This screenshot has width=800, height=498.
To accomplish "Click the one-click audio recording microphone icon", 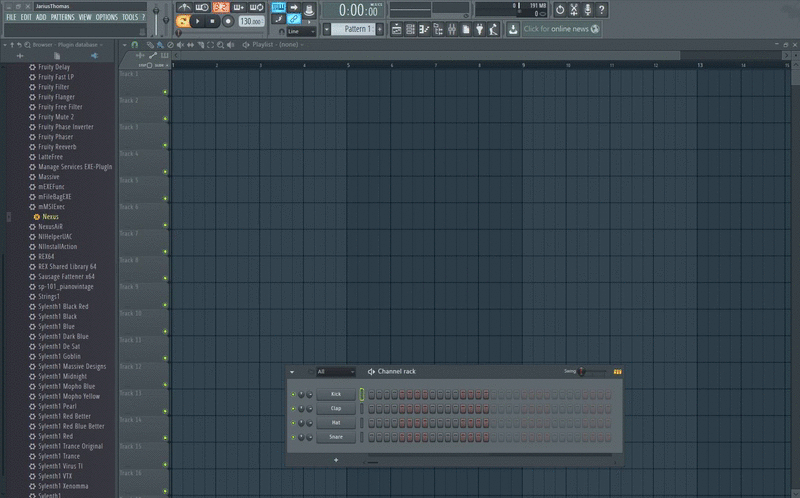I will [587, 10].
